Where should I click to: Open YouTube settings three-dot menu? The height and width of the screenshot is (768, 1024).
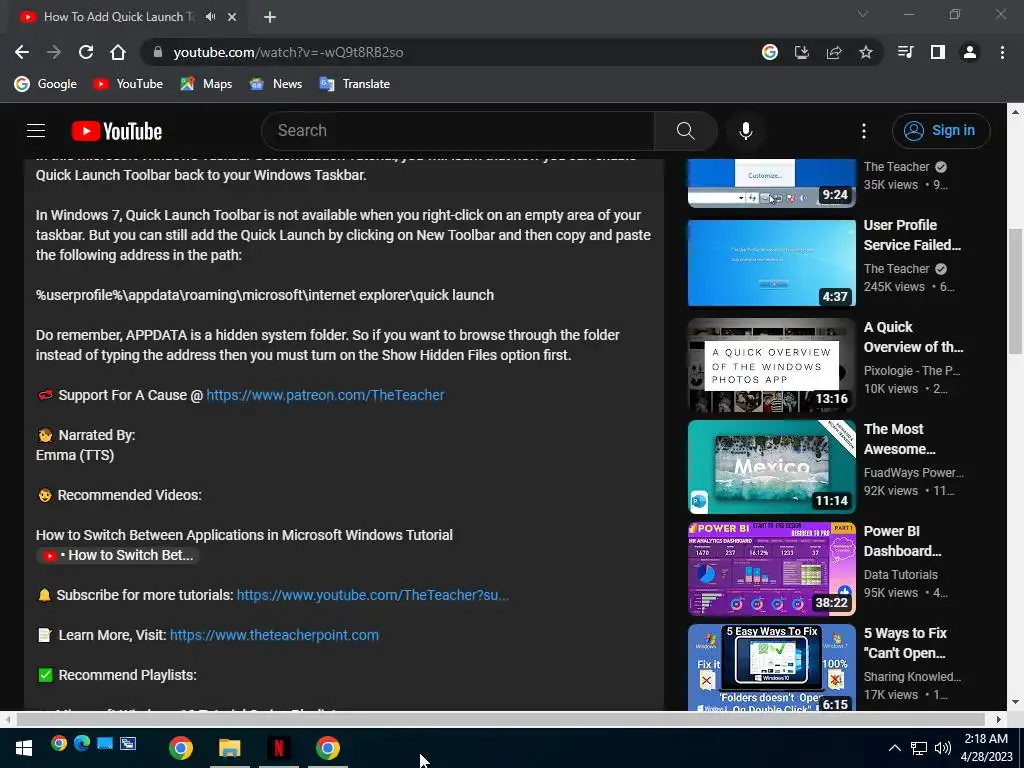click(x=863, y=131)
